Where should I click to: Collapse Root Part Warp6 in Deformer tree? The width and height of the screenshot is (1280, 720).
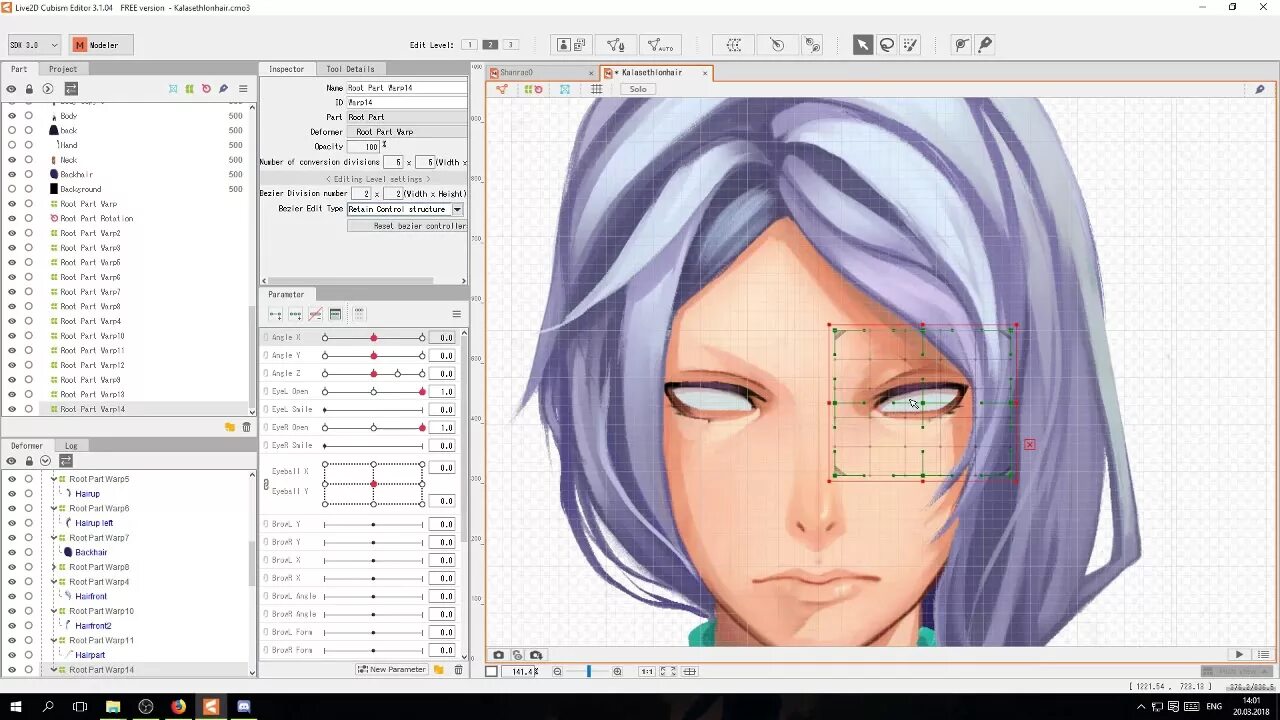(x=54, y=508)
